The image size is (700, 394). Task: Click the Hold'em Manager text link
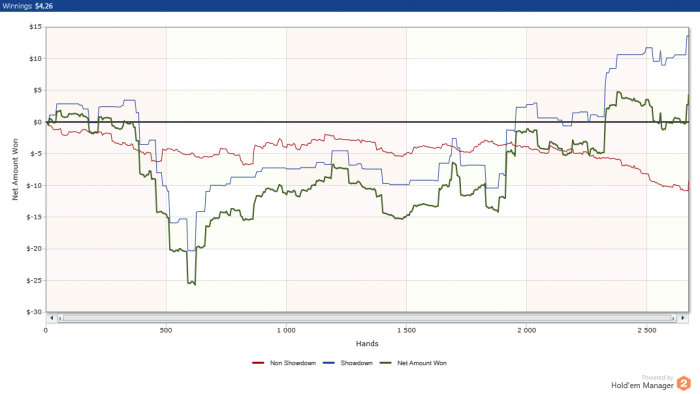pyautogui.click(x=642, y=386)
